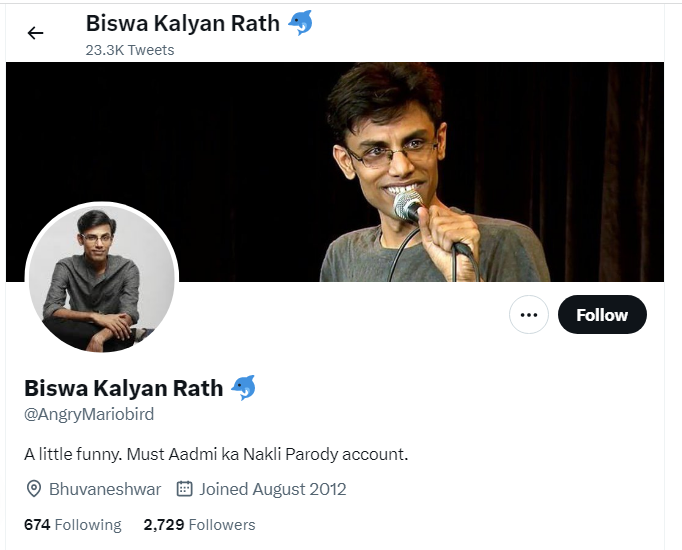
Task: Click the bio text about Parody account
Action: coord(216,454)
